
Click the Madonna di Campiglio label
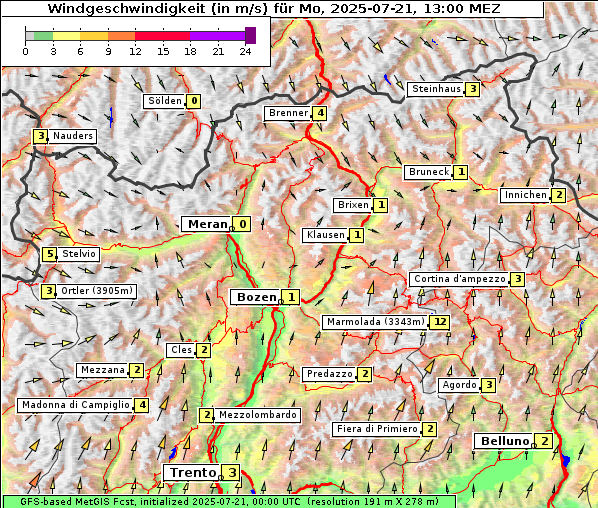pyautogui.click(x=76, y=405)
